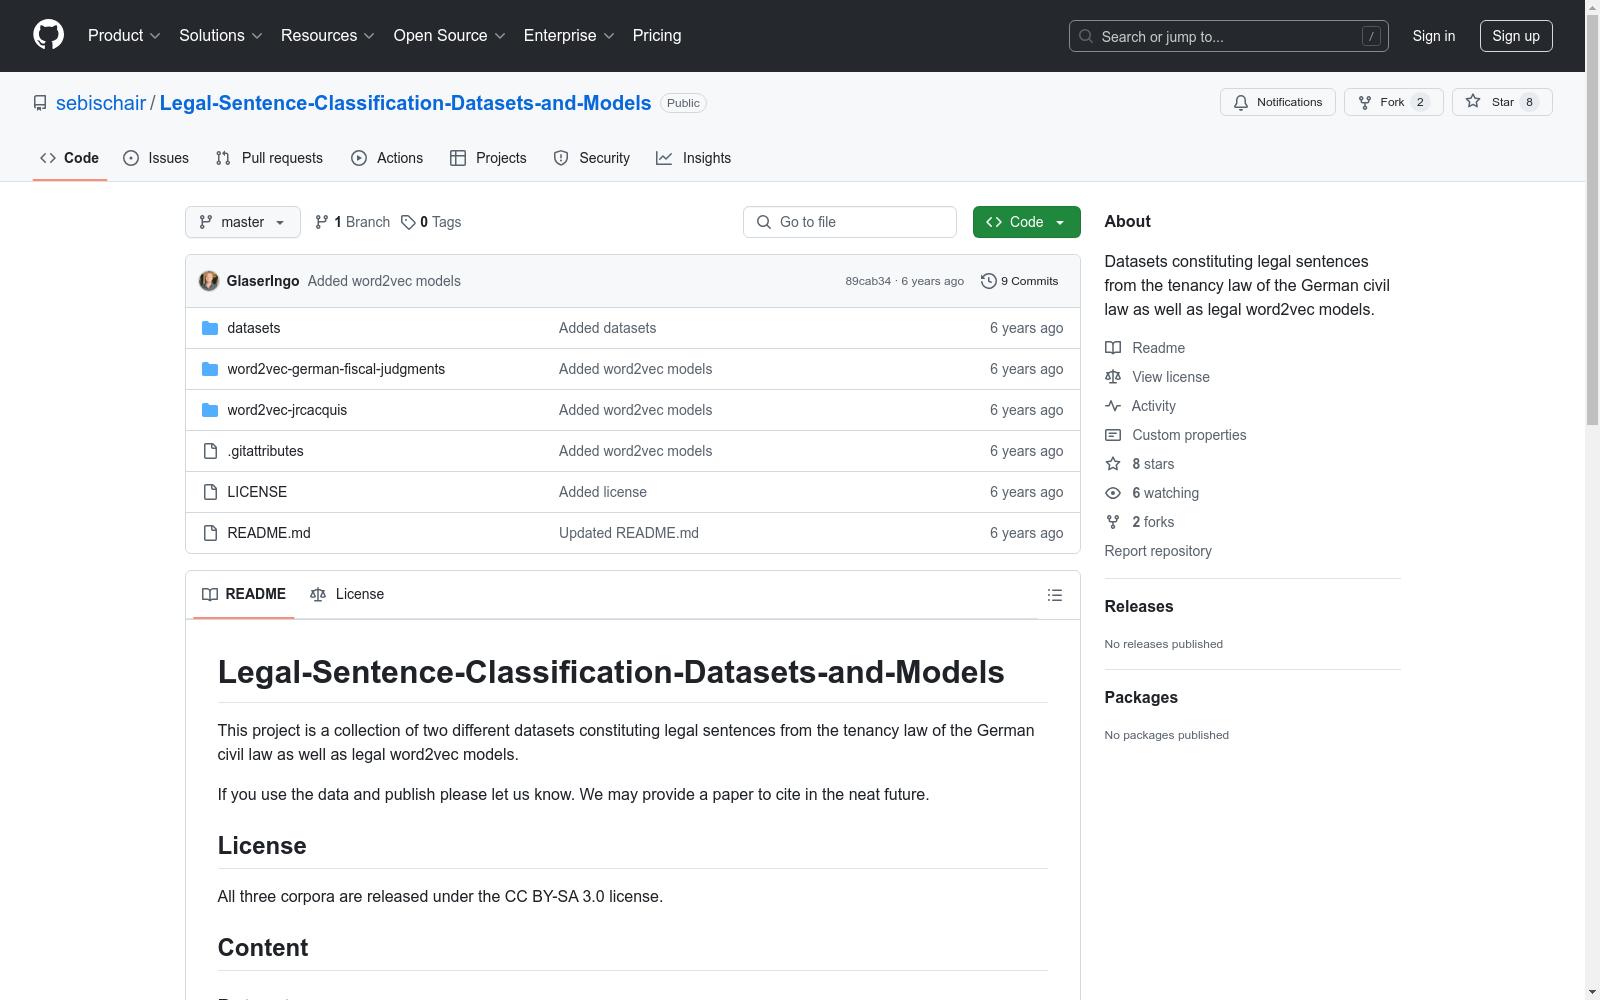The height and width of the screenshot is (1000, 1600).
Task: Switch to the Insights tab
Action: coord(693,158)
